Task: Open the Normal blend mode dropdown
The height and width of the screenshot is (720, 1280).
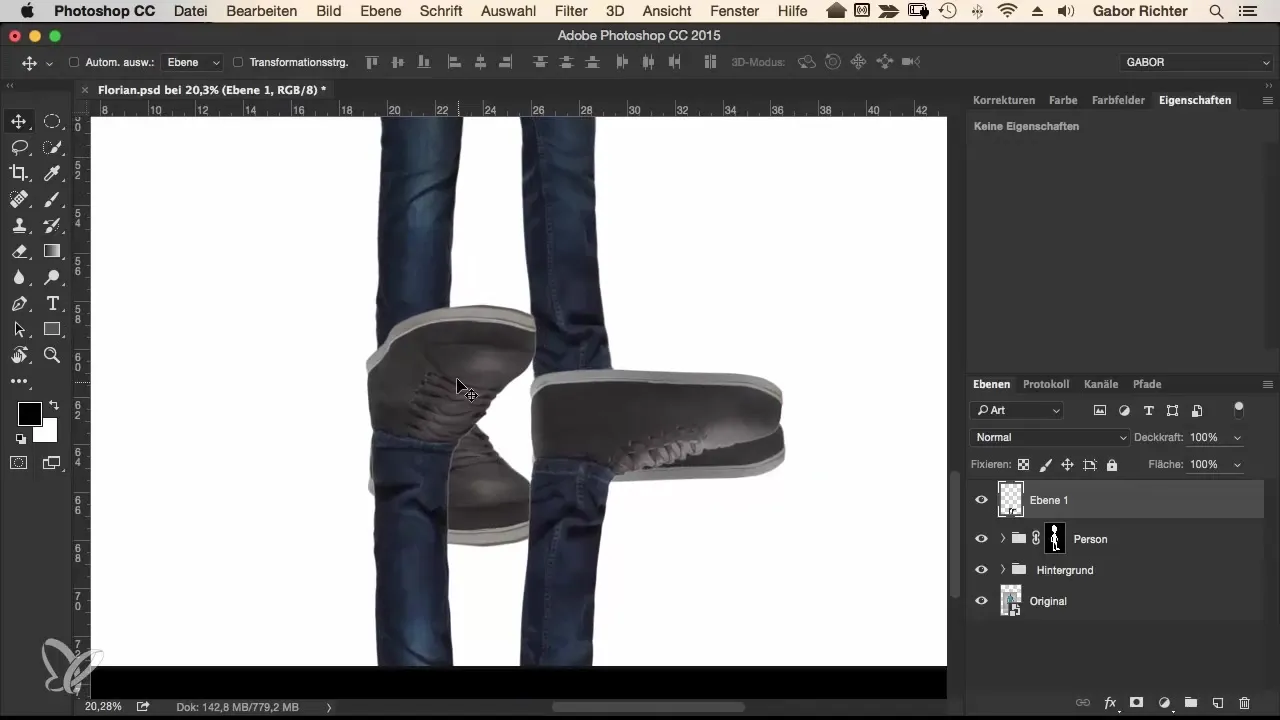Action: [x=1050, y=437]
